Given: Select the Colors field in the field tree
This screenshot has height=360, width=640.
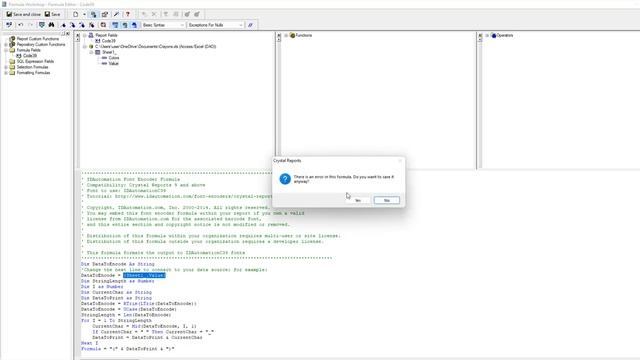Looking at the screenshot, I should pos(114,58).
